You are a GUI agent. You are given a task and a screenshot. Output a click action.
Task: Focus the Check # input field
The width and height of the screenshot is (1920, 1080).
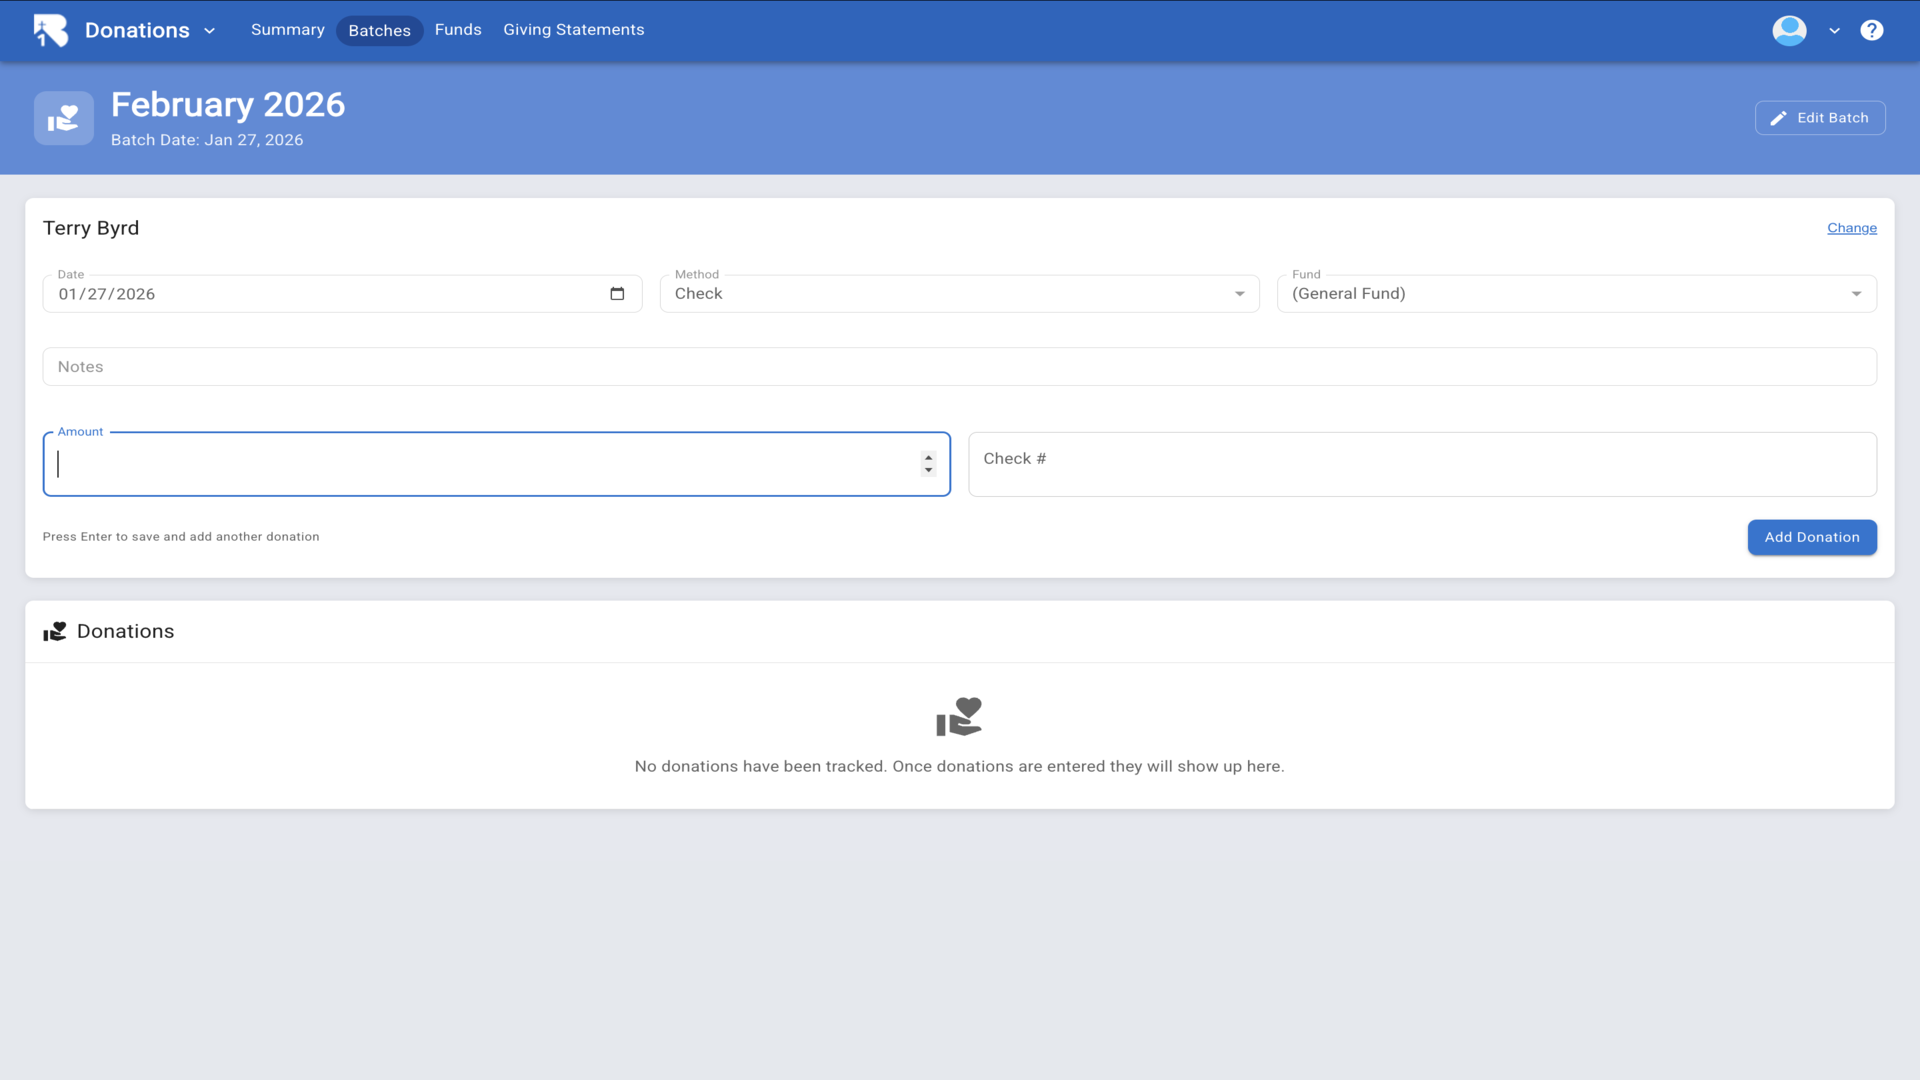(x=1421, y=464)
